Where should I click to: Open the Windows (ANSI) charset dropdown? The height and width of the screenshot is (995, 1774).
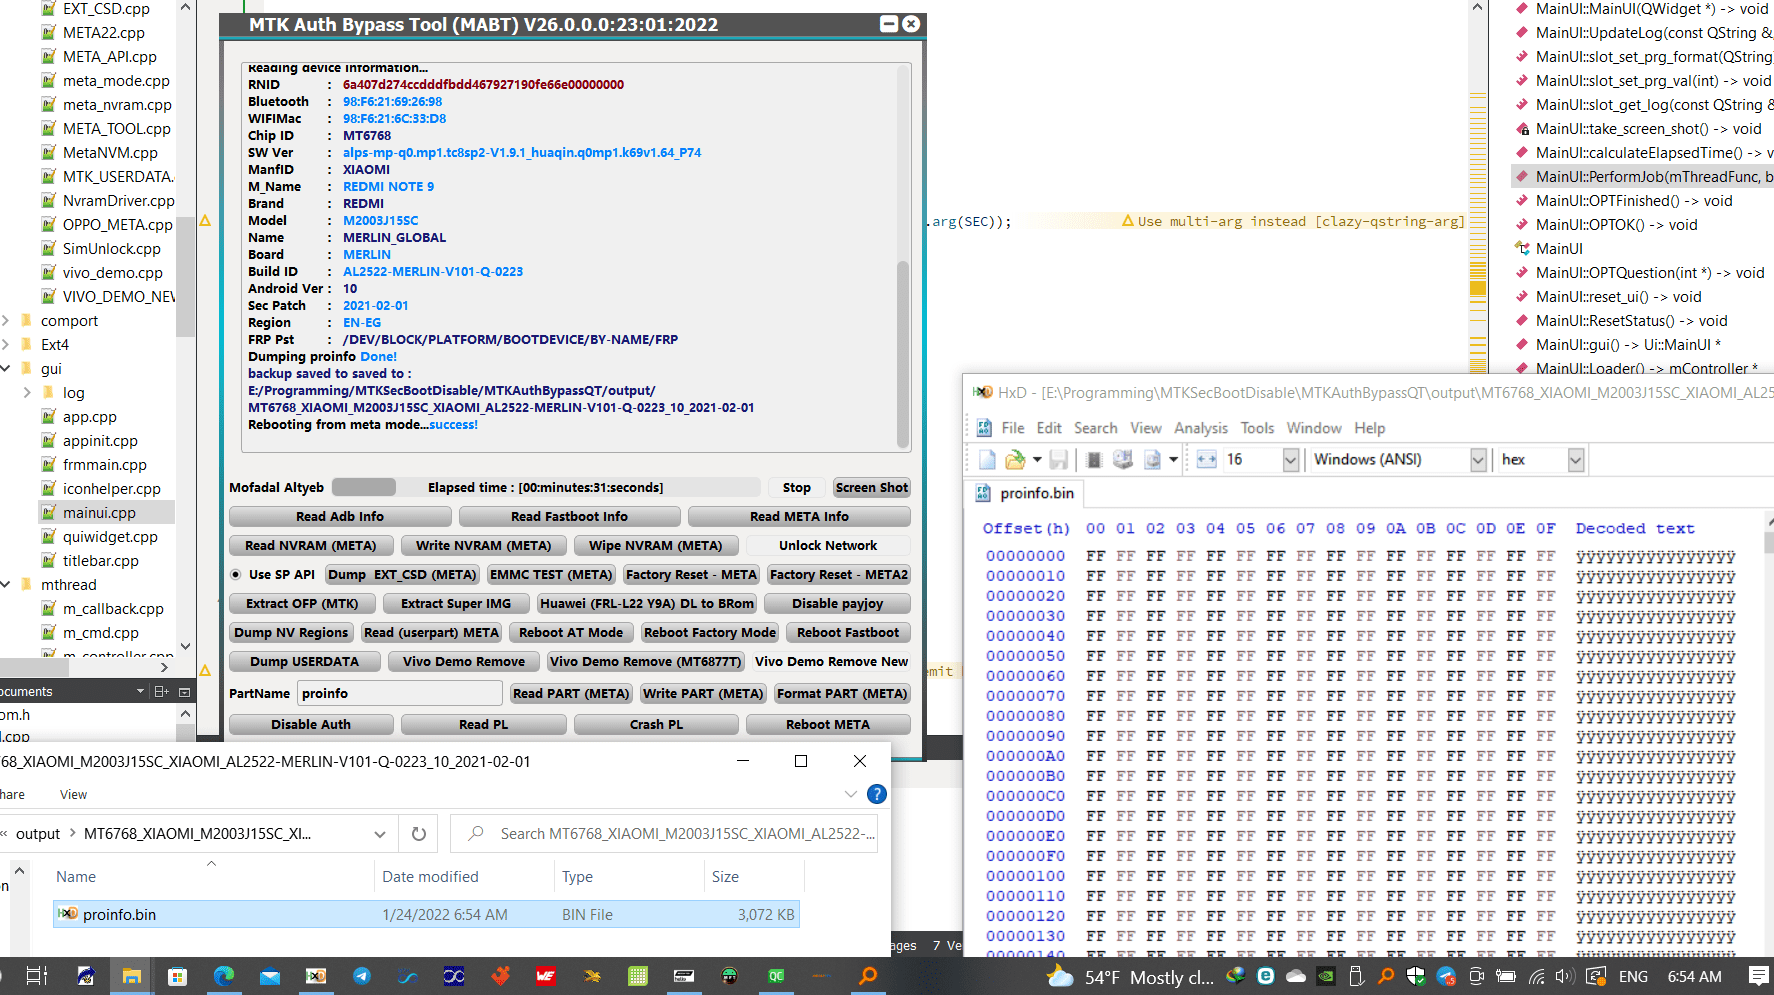pos(1478,459)
